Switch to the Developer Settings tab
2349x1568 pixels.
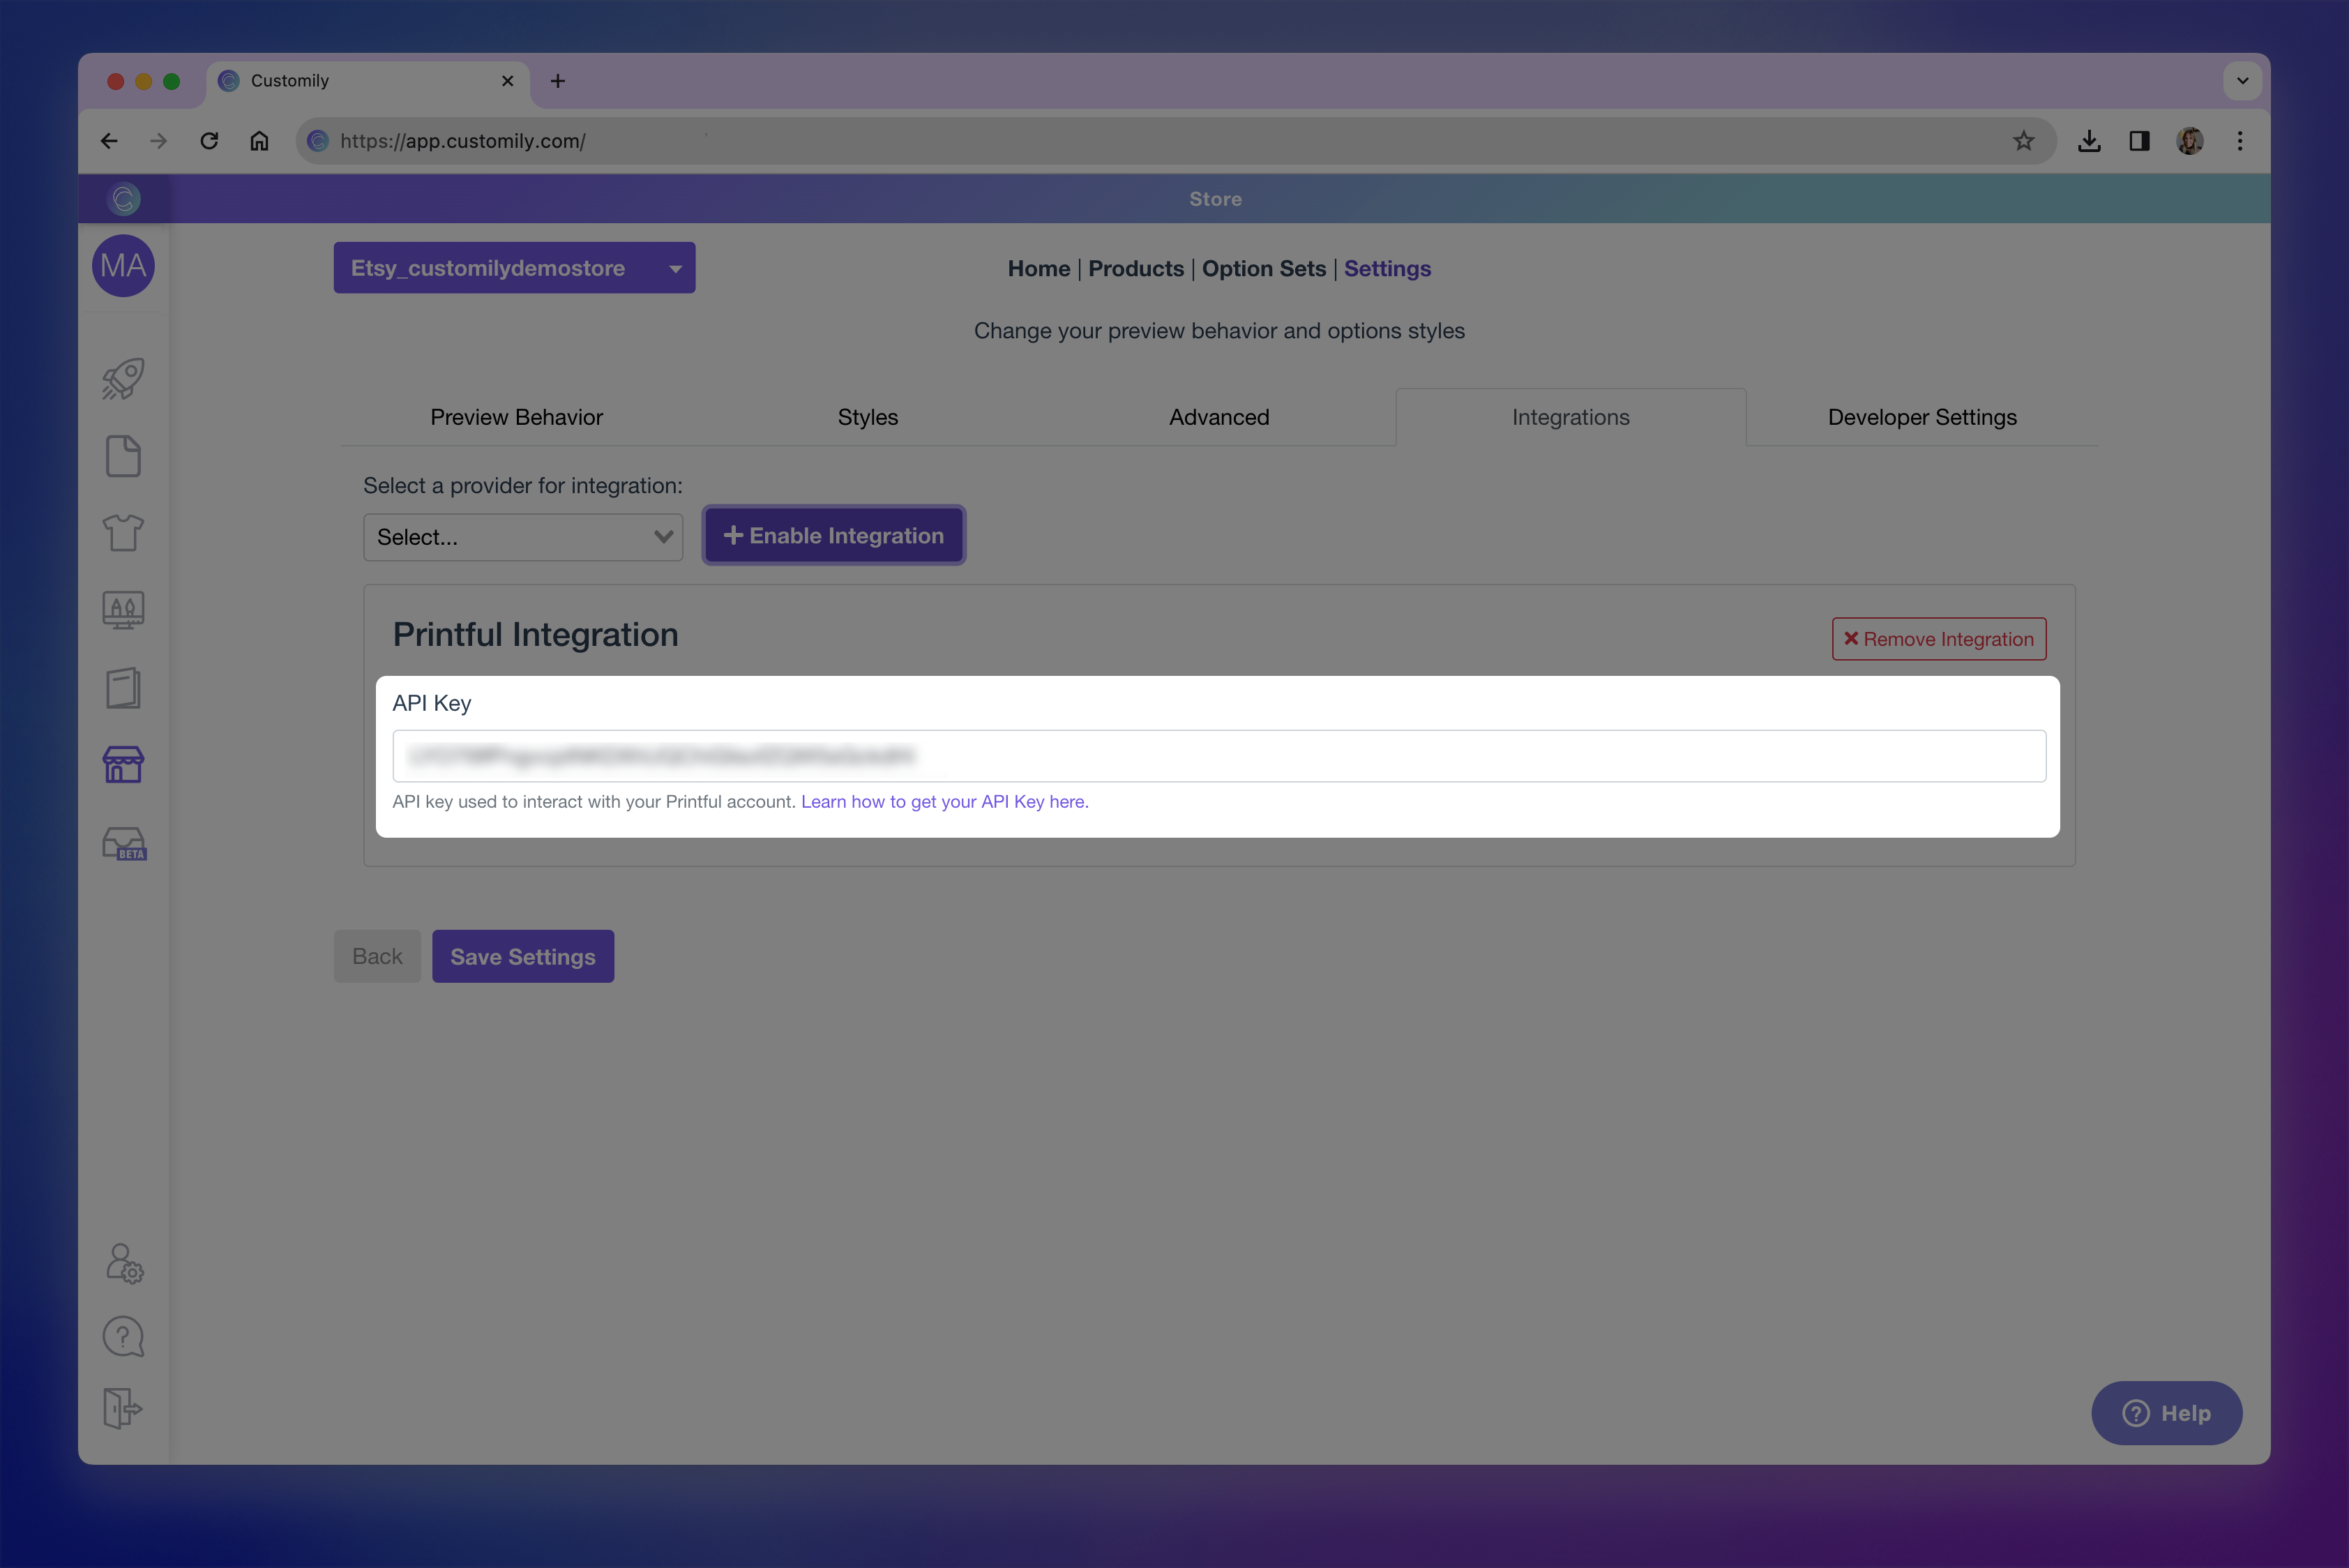(1921, 417)
